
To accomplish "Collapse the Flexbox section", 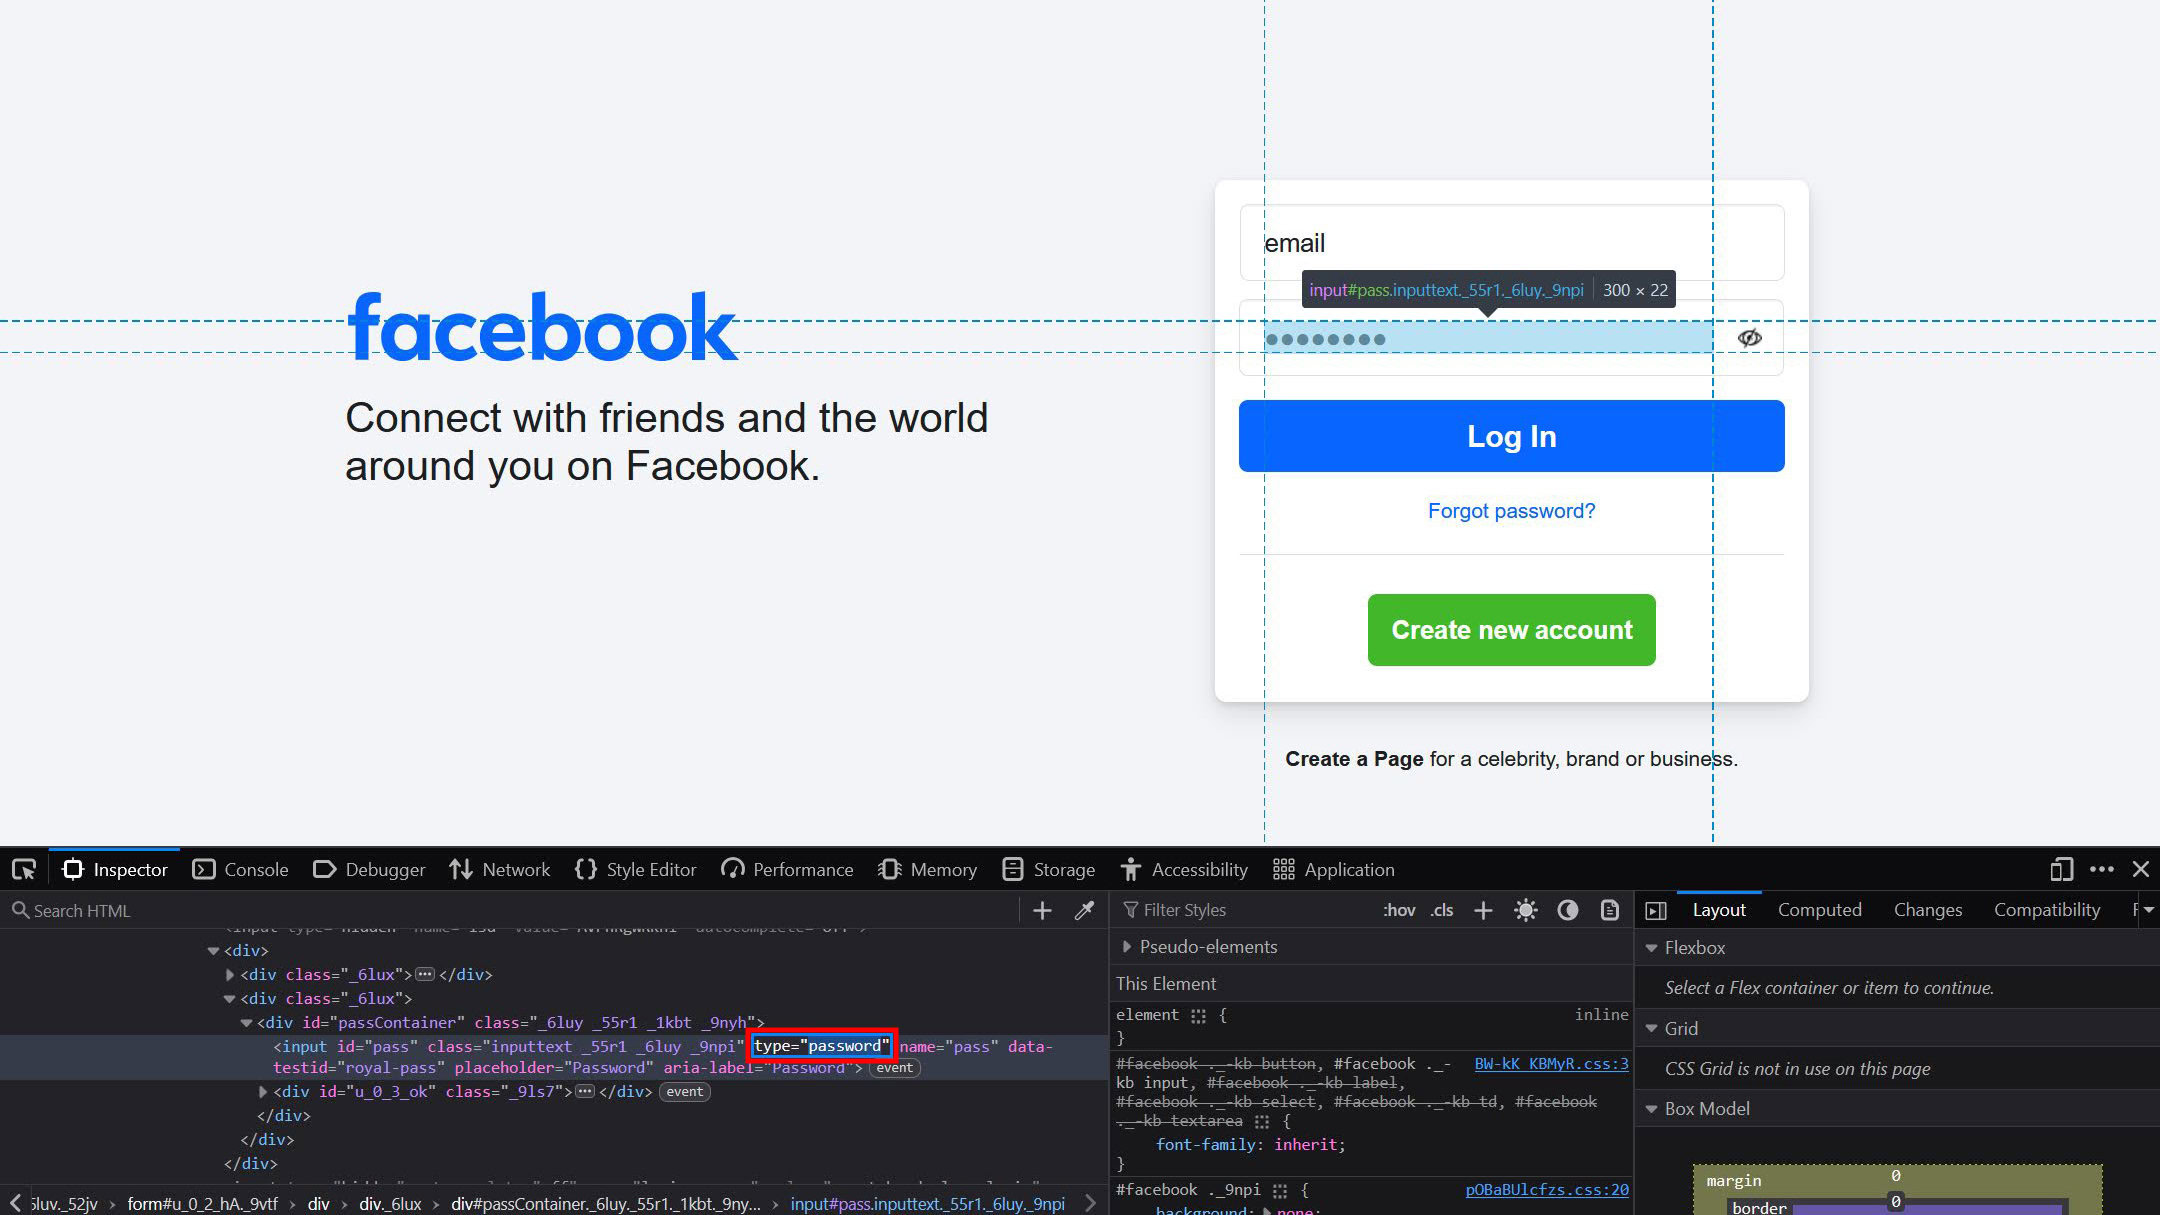I will (x=1652, y=948).
